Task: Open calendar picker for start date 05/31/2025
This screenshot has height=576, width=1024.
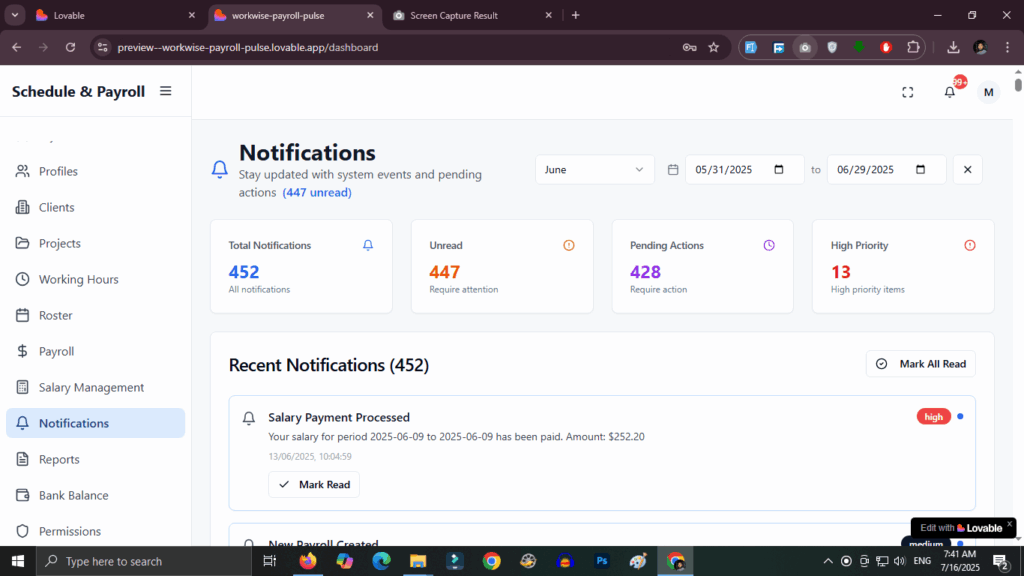Action: tap(779, 170)
